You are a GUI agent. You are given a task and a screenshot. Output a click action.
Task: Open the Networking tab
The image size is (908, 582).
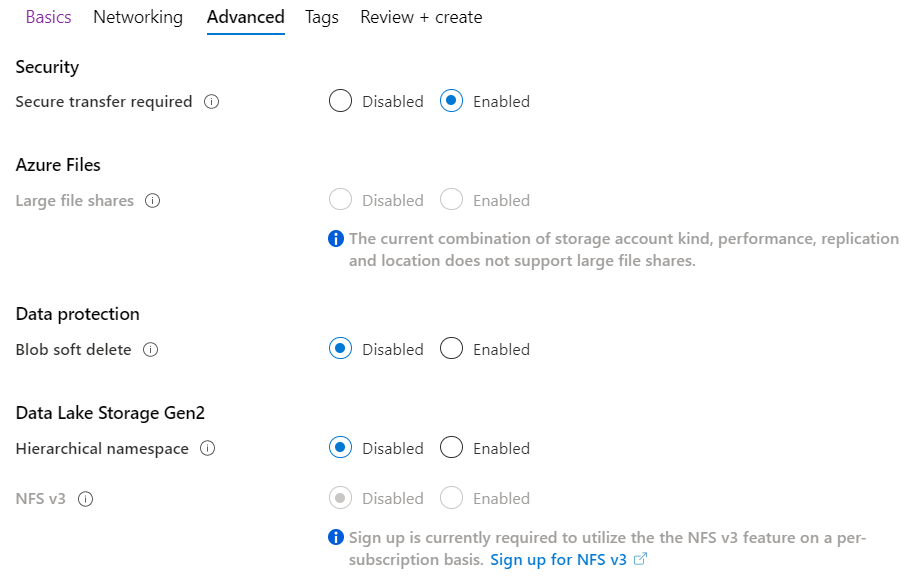pos(138,17)
